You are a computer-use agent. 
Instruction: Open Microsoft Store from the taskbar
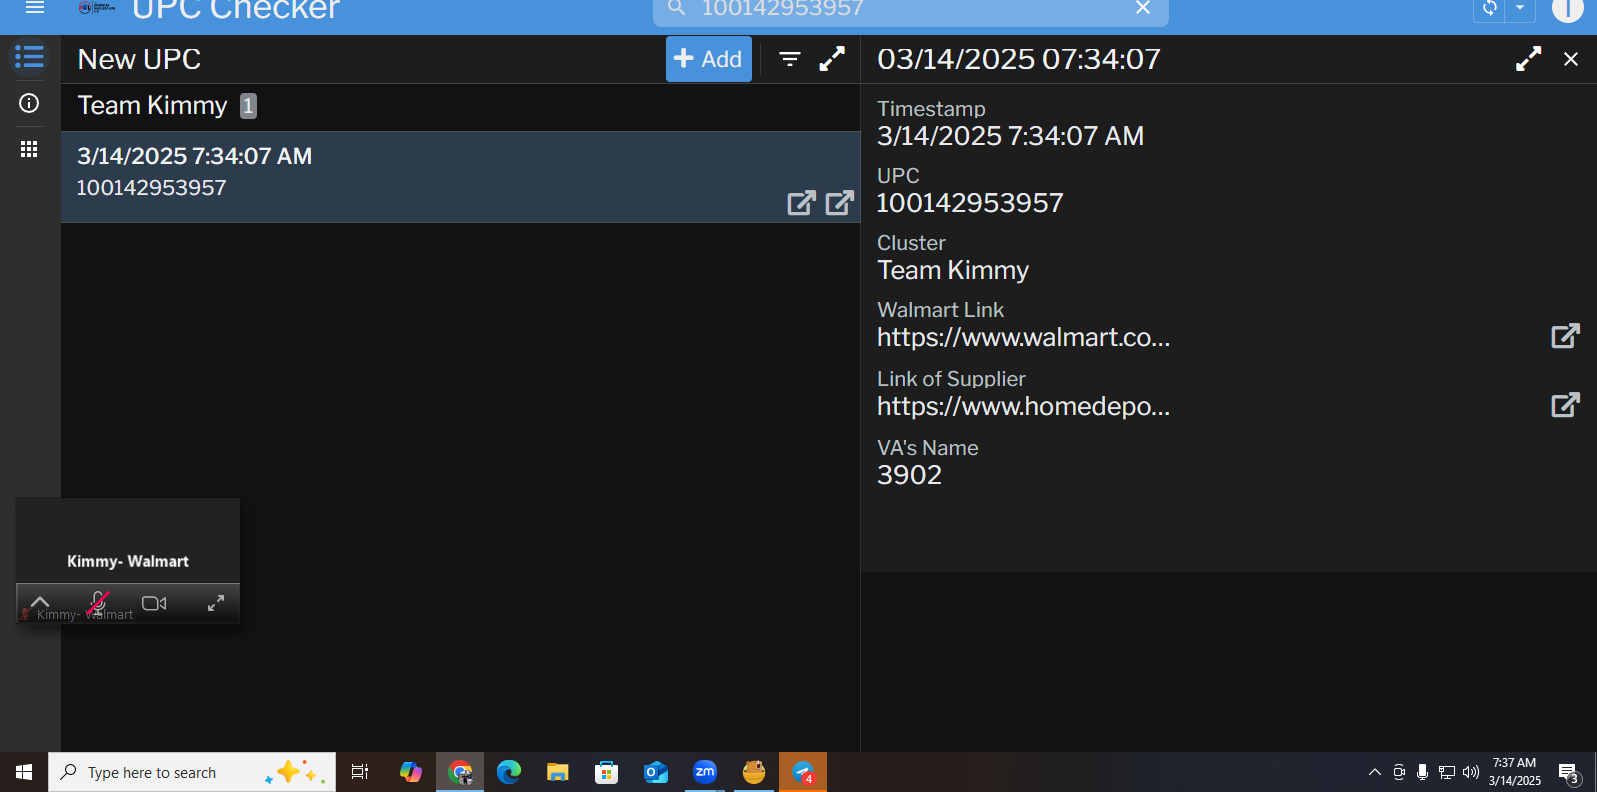click(x=606, y=772)
